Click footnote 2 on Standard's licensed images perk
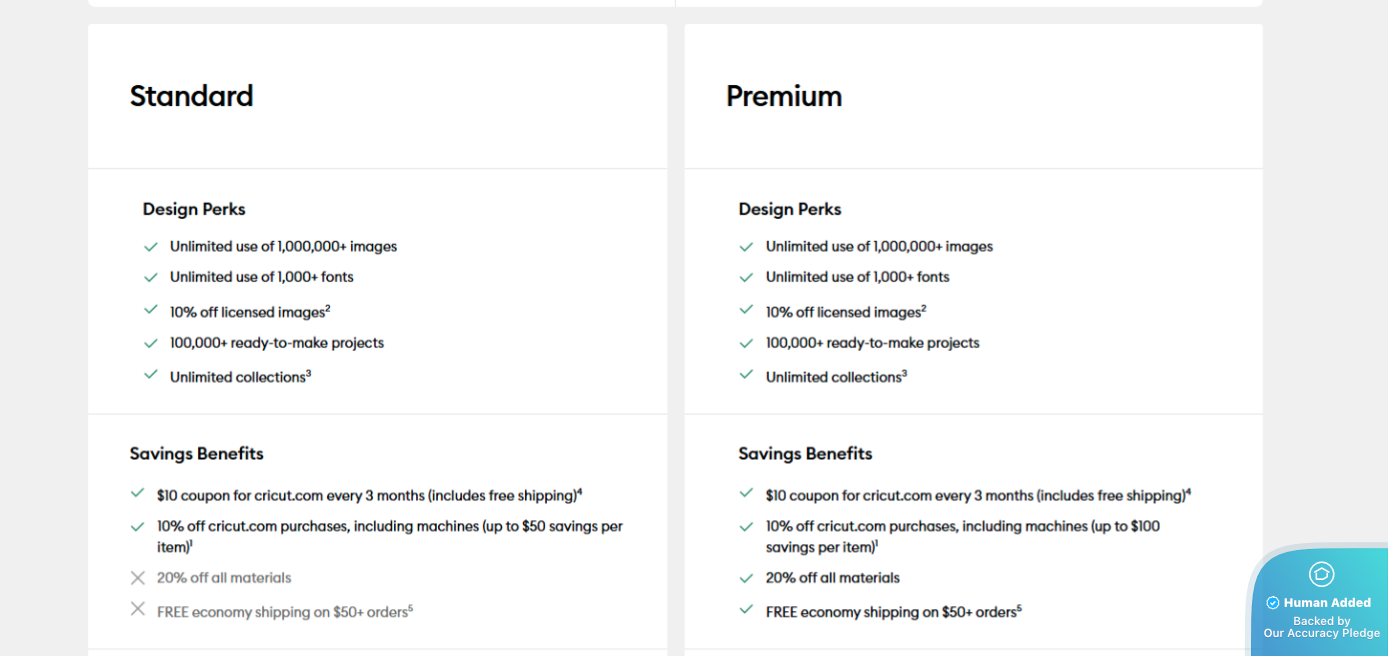Image resolution: width=1388 pixels, height=656 pixels. 327,307
